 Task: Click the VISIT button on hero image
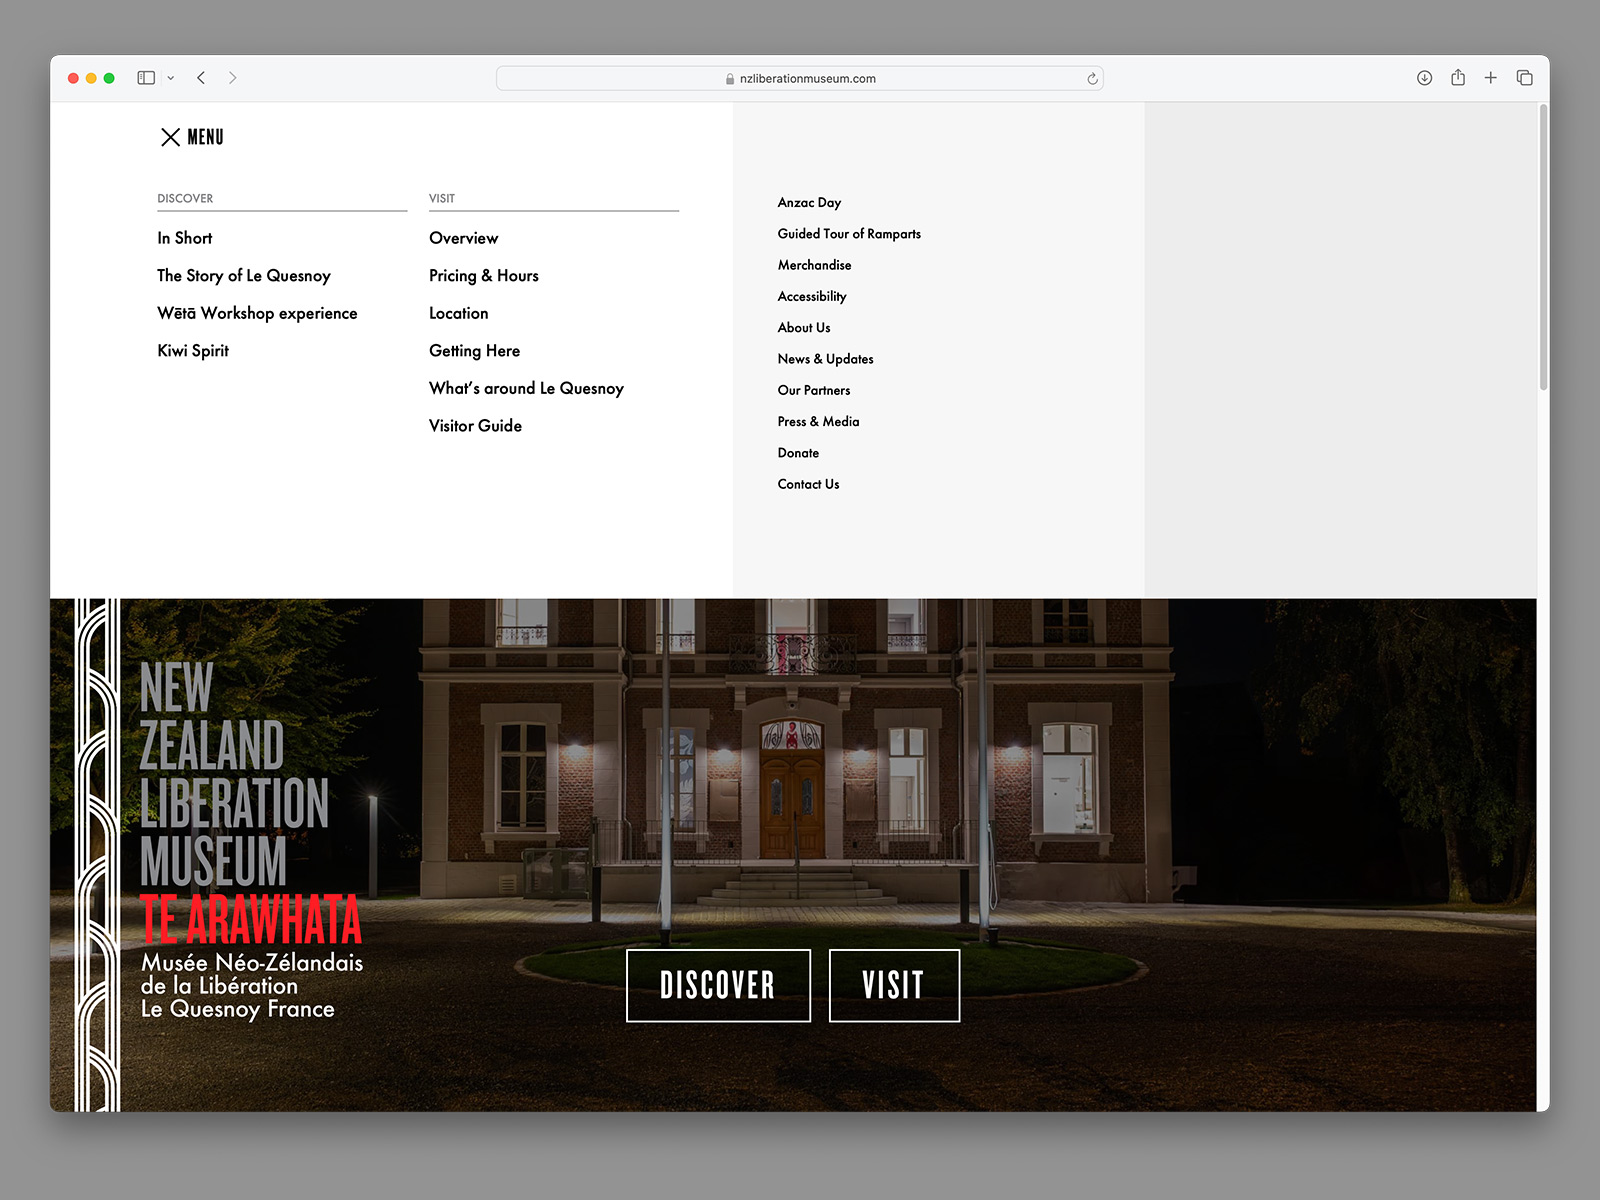pyautogui.click(x=894, y=986)
